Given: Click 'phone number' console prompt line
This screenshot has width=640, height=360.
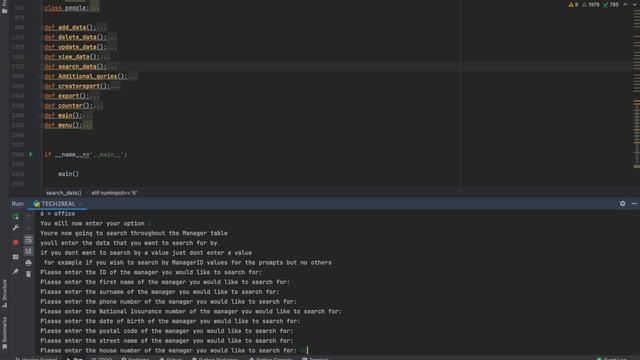Looking at the screenshot, I should click(x=168, y=302).
